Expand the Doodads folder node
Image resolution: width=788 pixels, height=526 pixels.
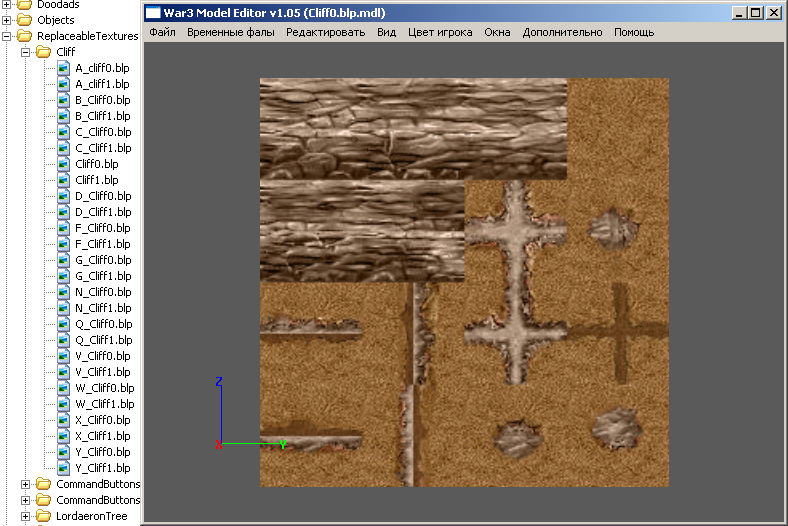tap(7, 5)
